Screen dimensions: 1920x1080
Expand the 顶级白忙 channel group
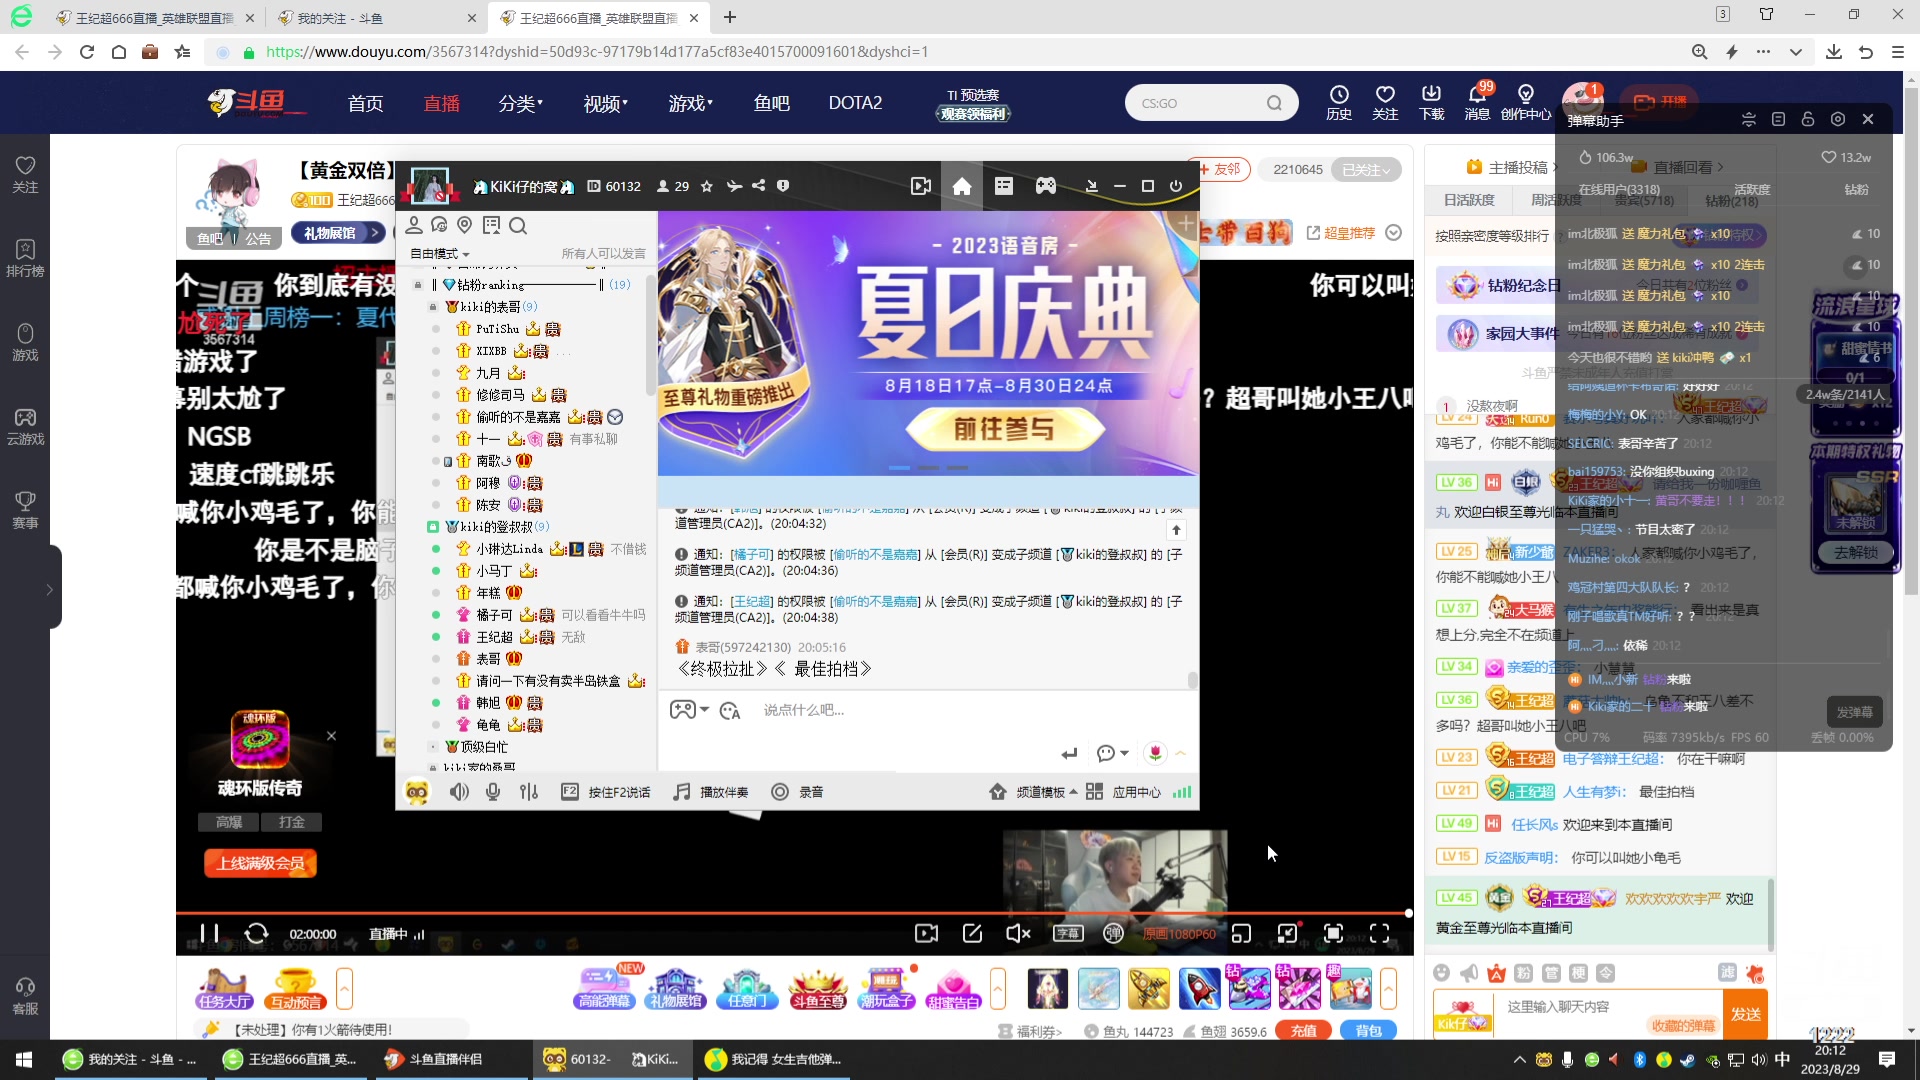[433, 747]
